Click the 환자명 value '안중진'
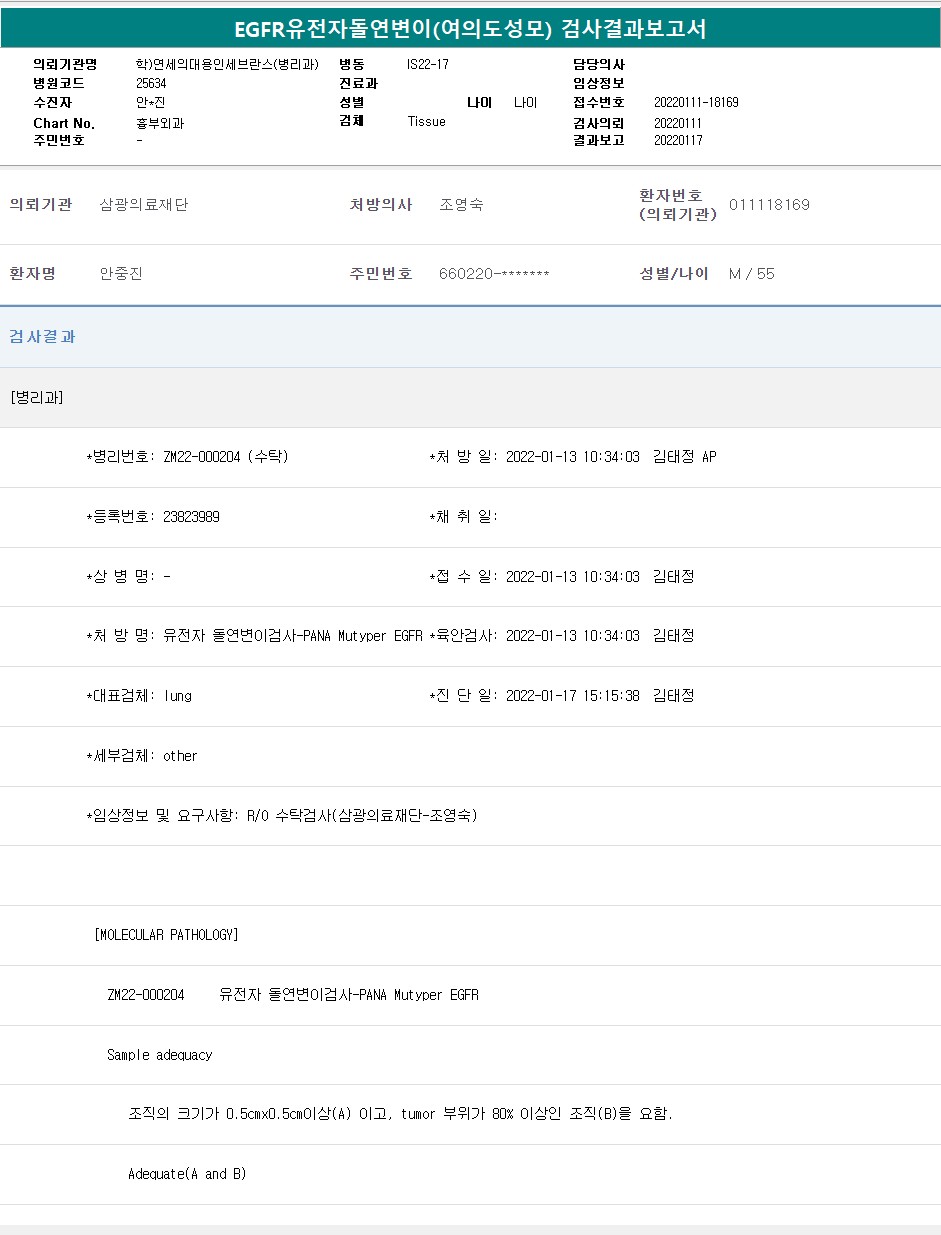The image size is (941, 1235). (121, 274)
